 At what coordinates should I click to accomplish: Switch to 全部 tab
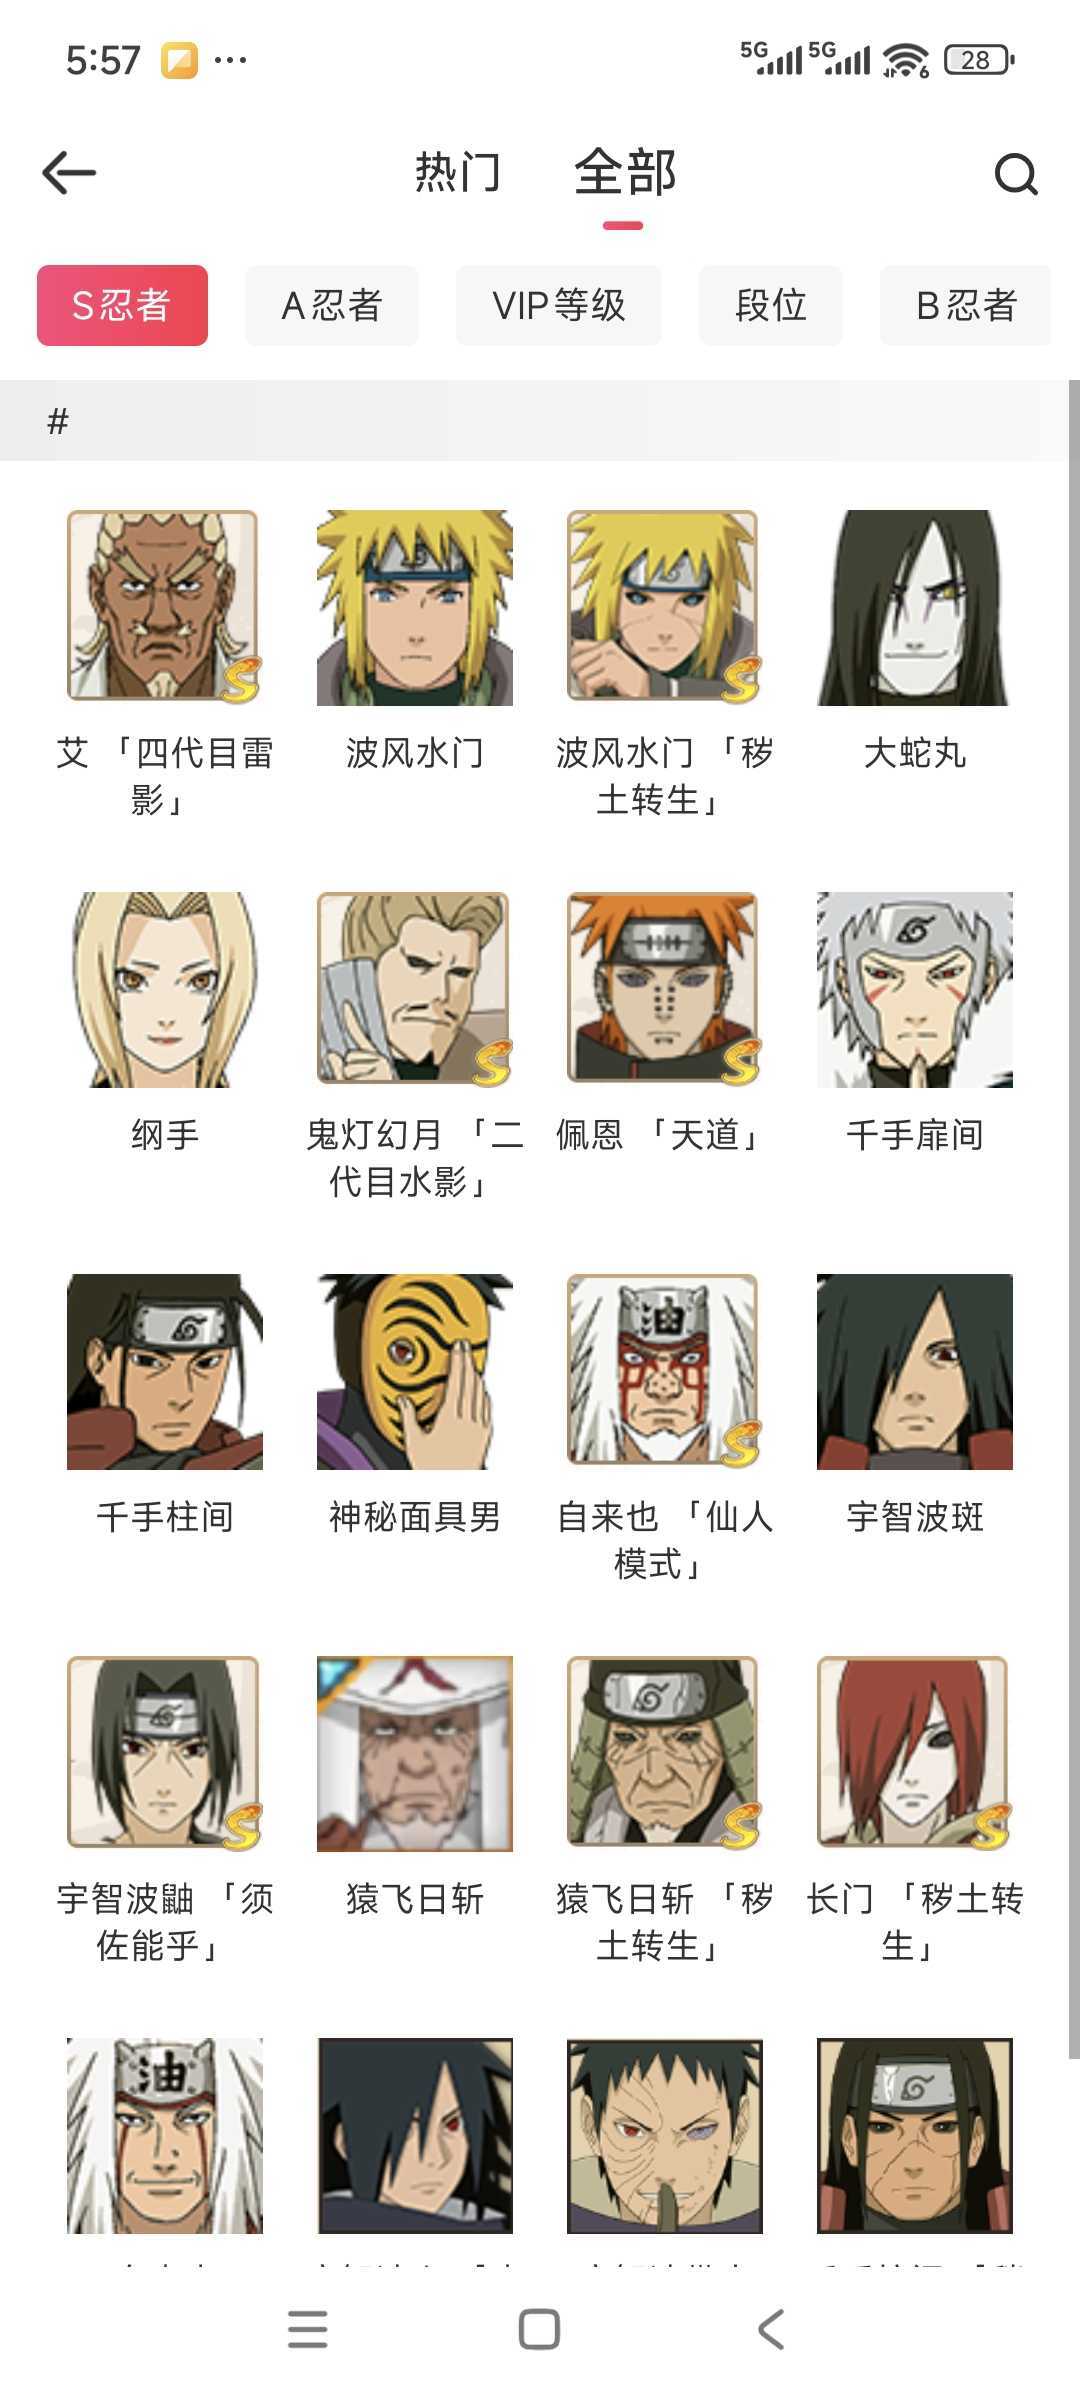pyautogui.click(x=625, y=173)
